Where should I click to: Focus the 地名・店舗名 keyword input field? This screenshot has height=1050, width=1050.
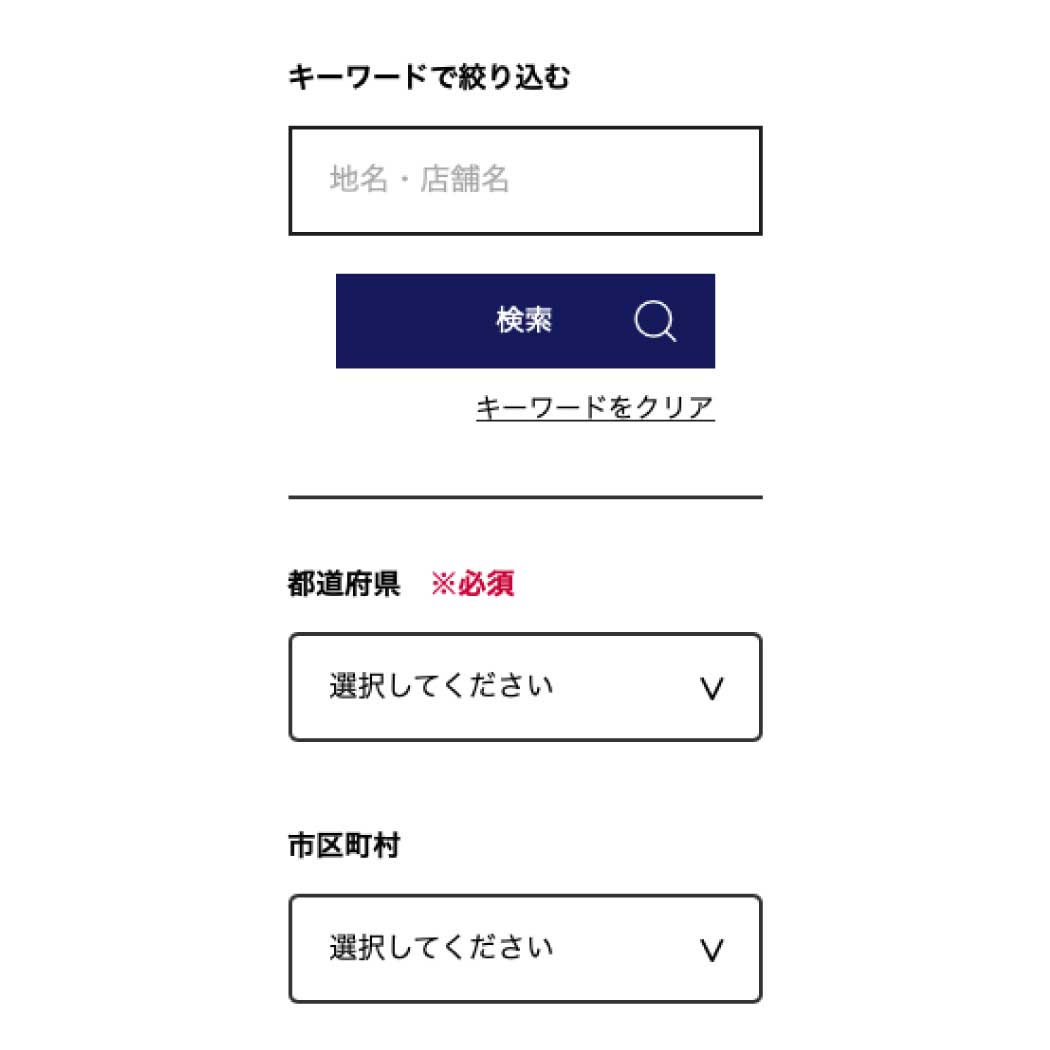[525, 181]
